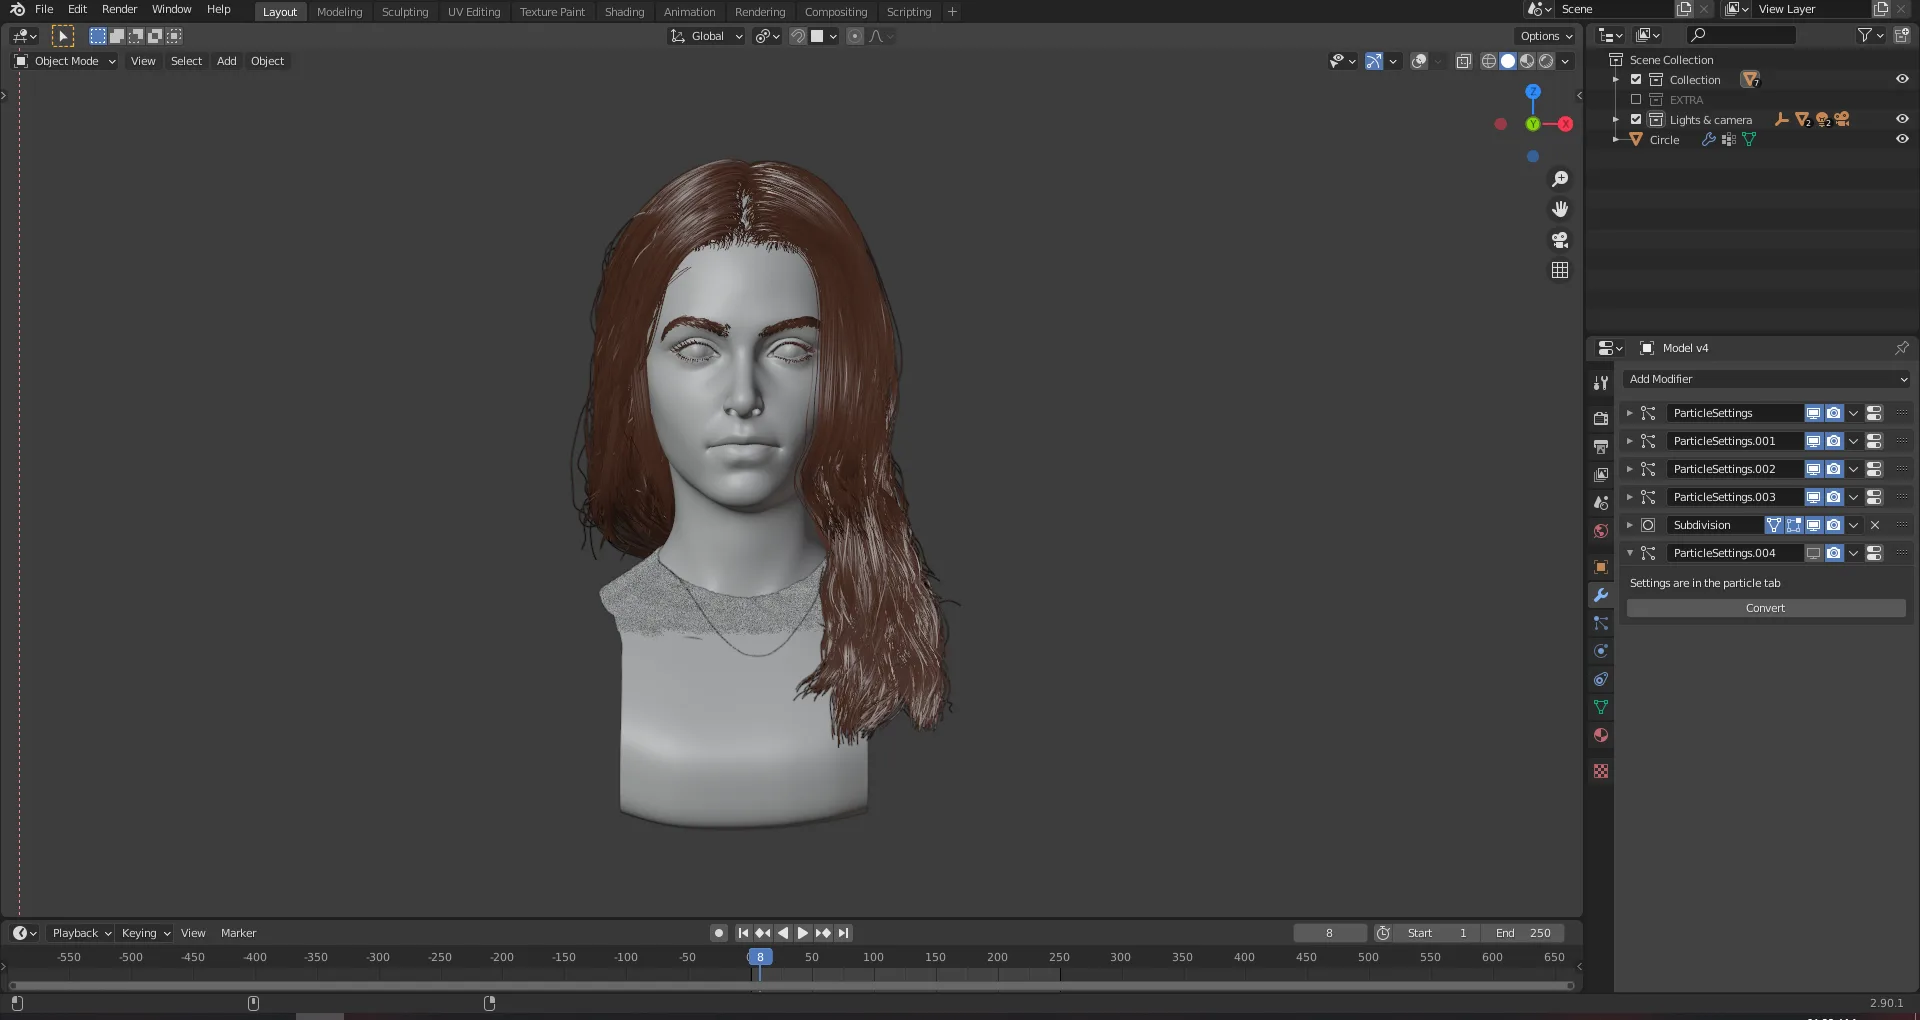Open the Material properties tab icon
Image resolution: width=1920 pixels, height=1020 pixels.
pyautogui.click(x=1601, y=735)
